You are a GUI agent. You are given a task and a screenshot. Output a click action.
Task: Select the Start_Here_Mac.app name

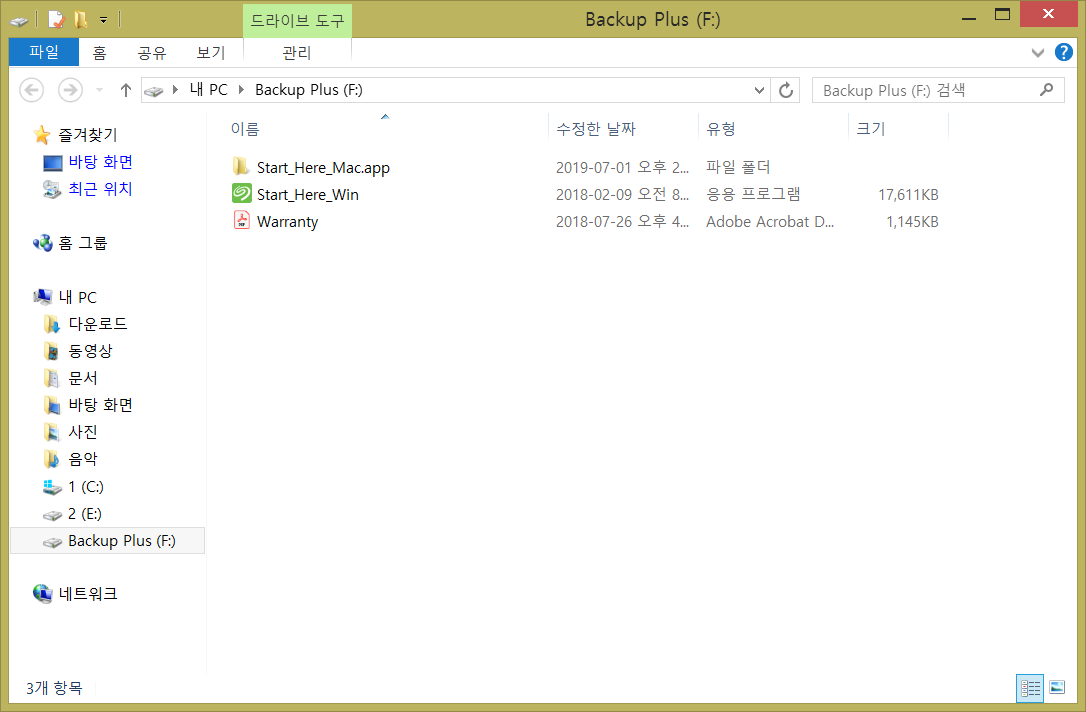(323, 168)
